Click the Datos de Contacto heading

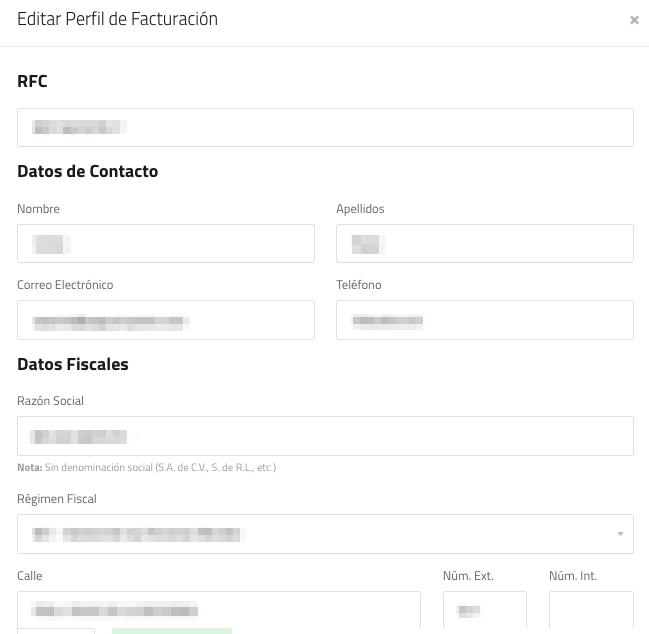click(x=88, y=171)
